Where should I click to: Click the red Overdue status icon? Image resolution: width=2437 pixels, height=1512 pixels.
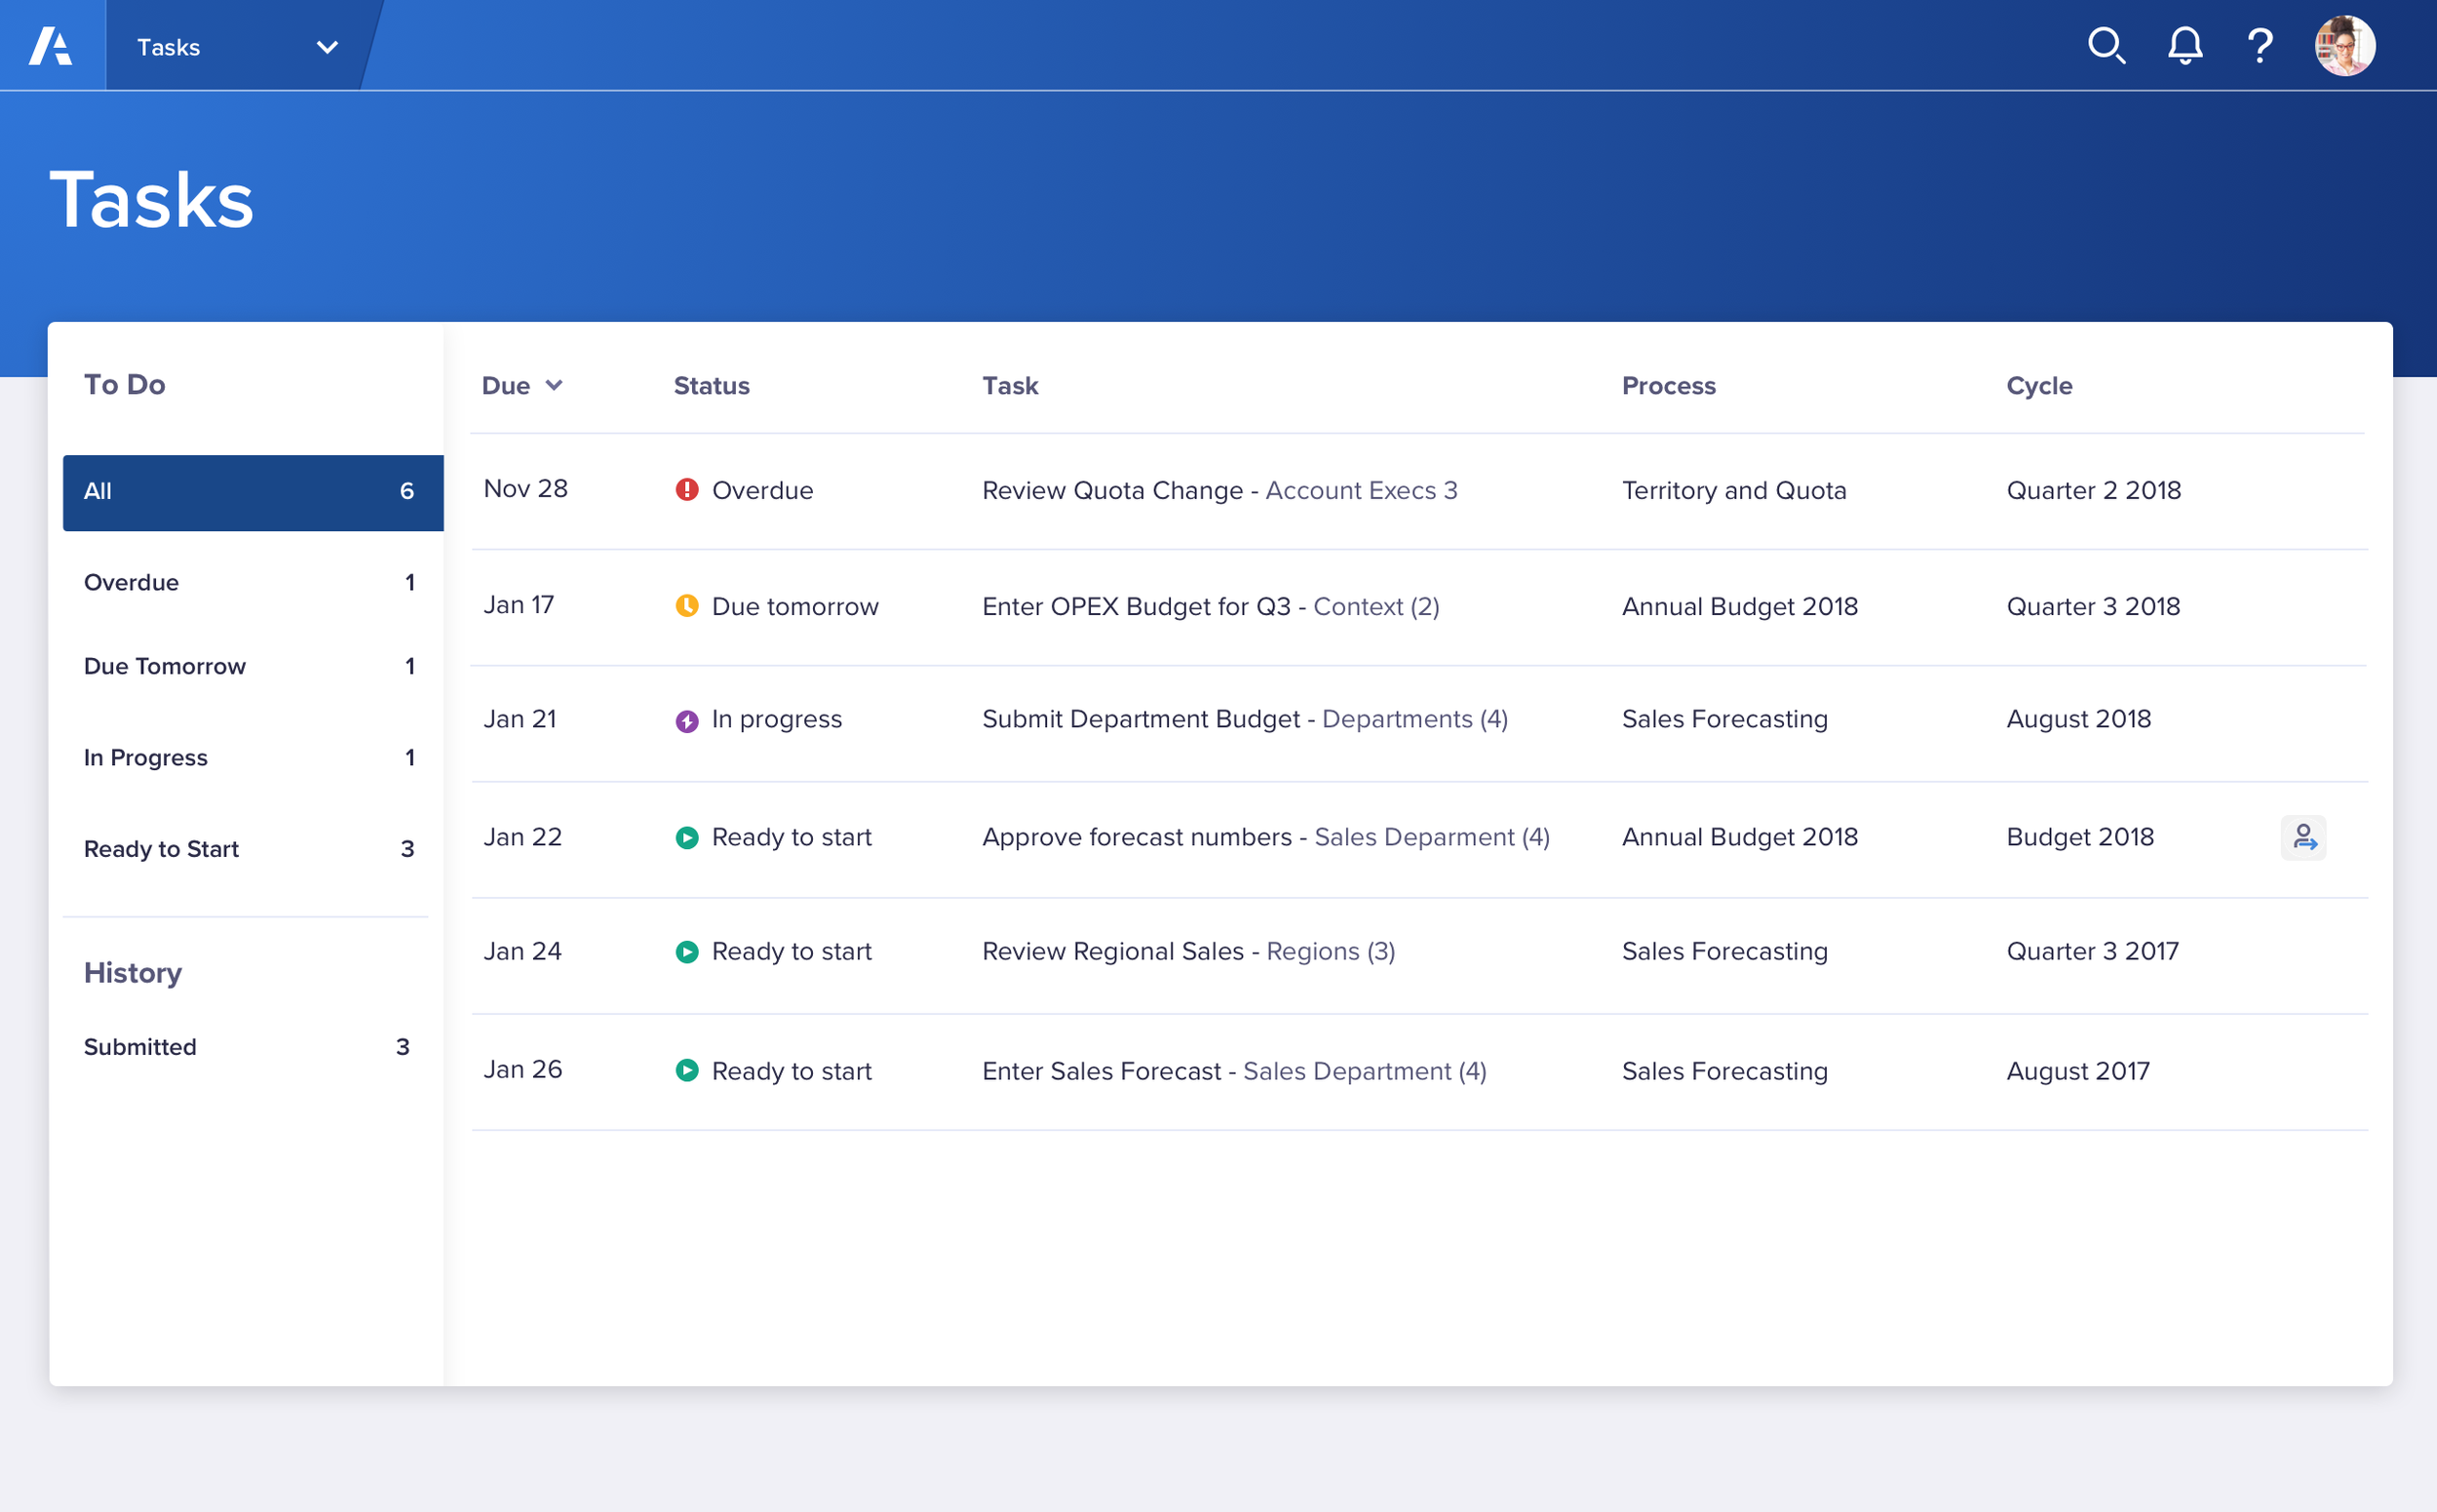687,490
